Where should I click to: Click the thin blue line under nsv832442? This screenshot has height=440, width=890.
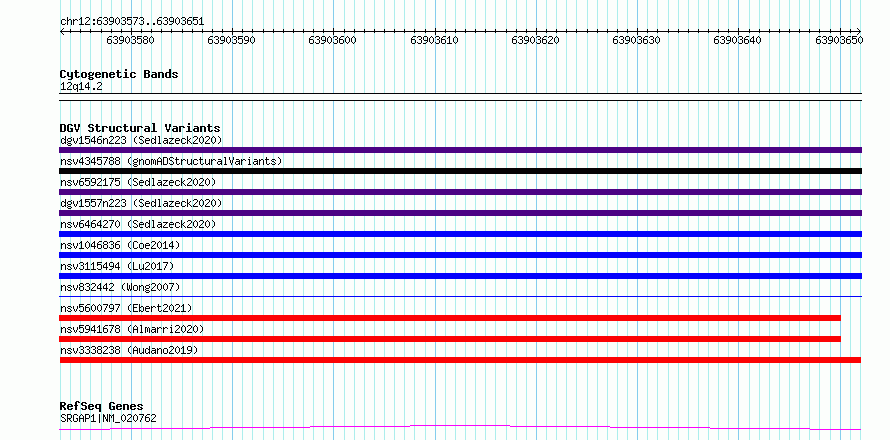click(x=460, y=296)
